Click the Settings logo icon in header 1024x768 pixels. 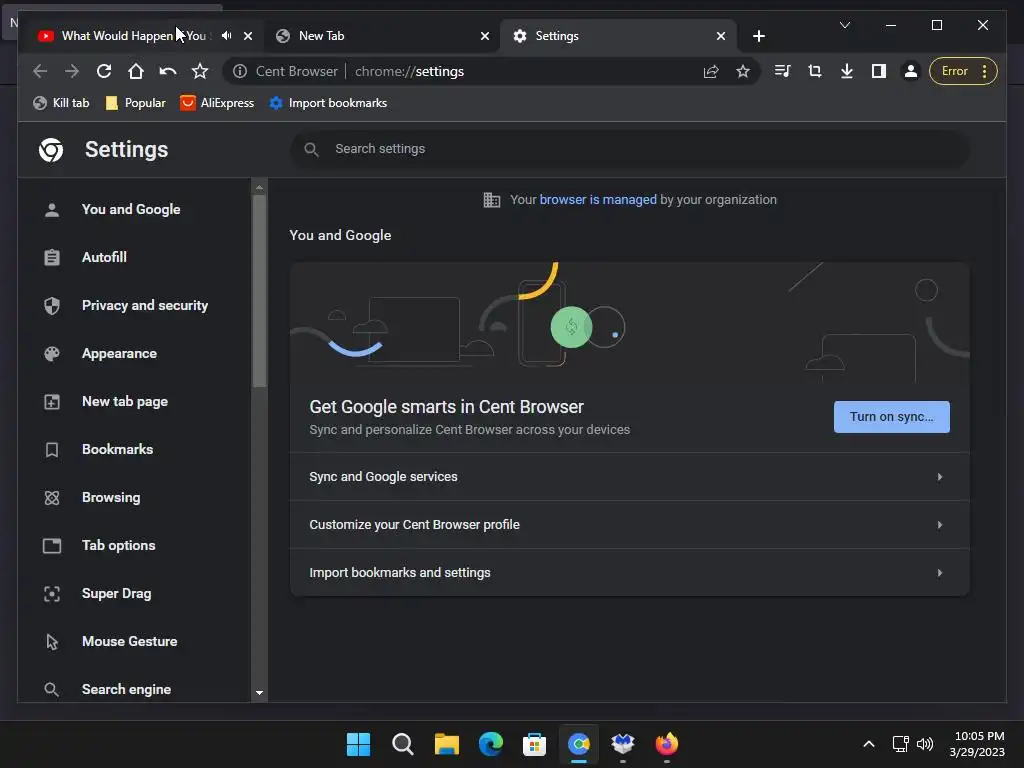click(x=51, y=150)
